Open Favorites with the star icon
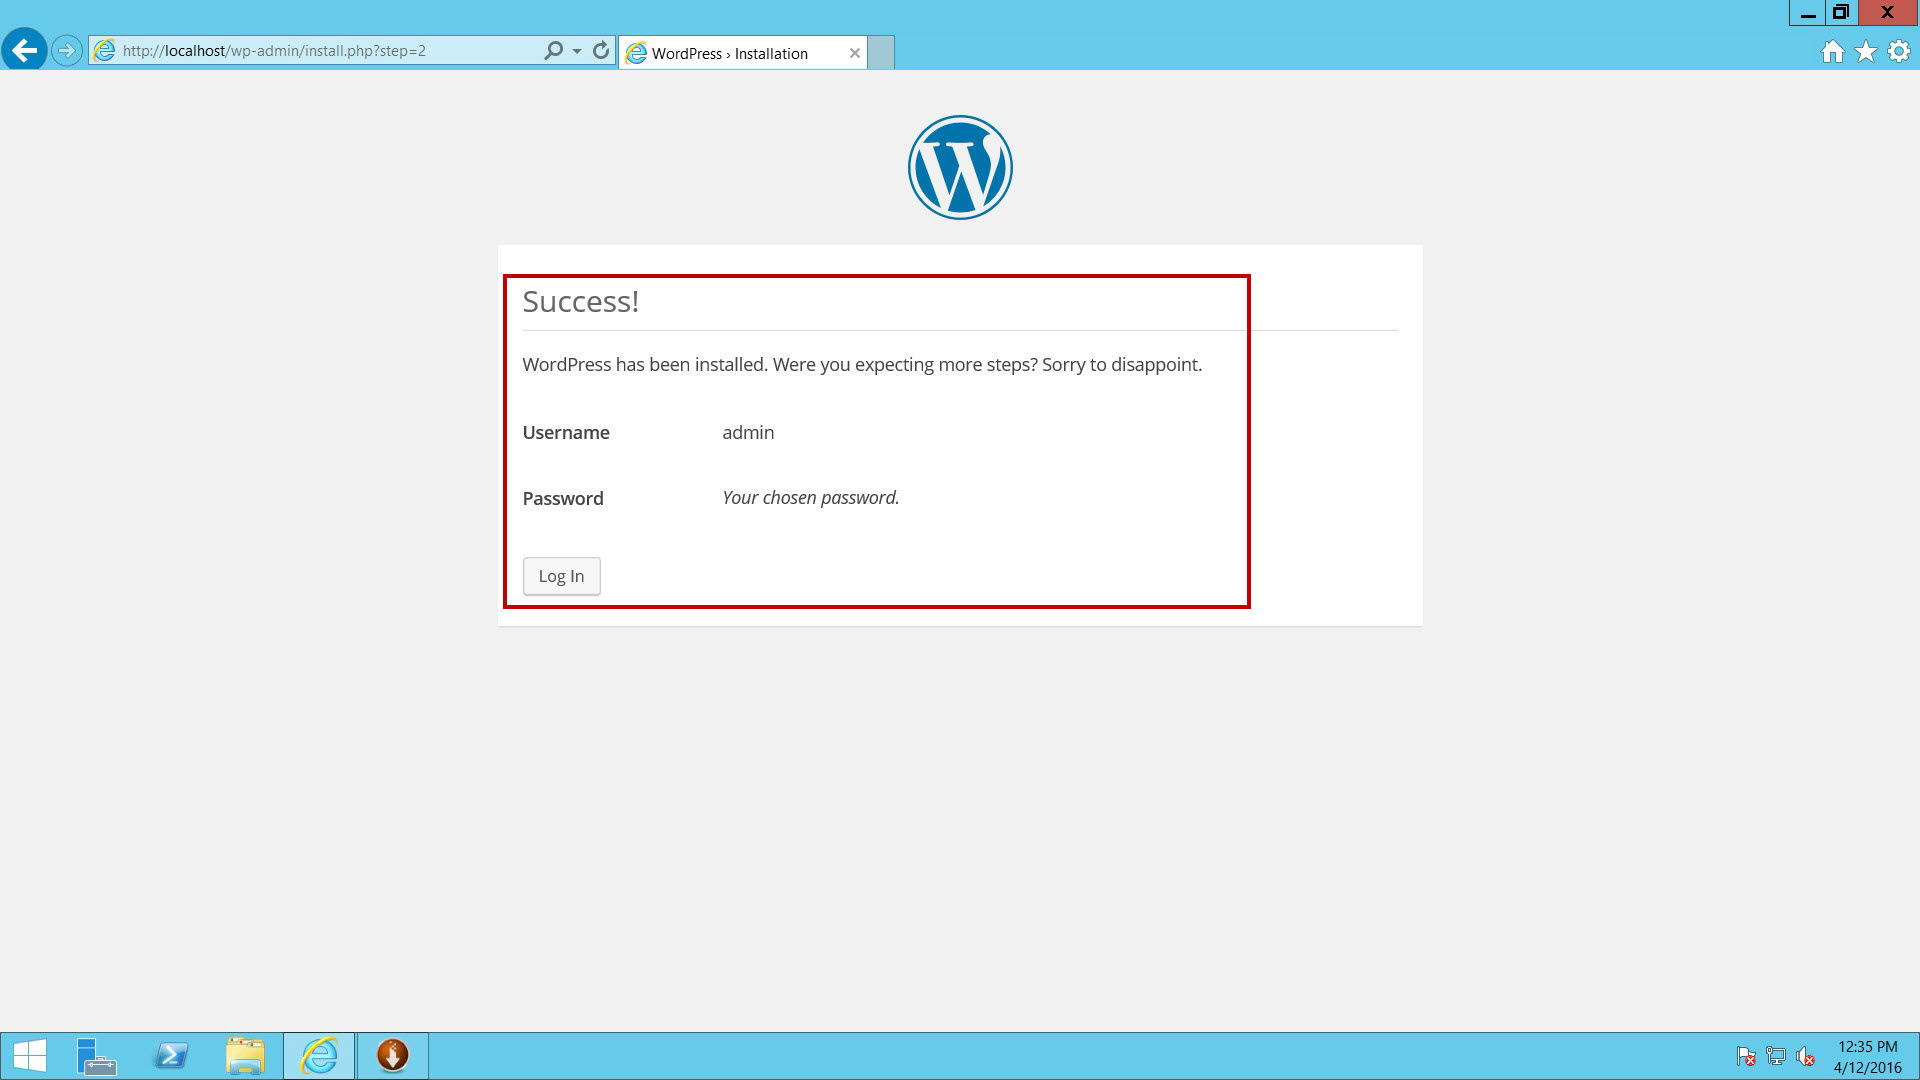The height and width of the screenshot is (1080, 1920). pos(1866,52)
